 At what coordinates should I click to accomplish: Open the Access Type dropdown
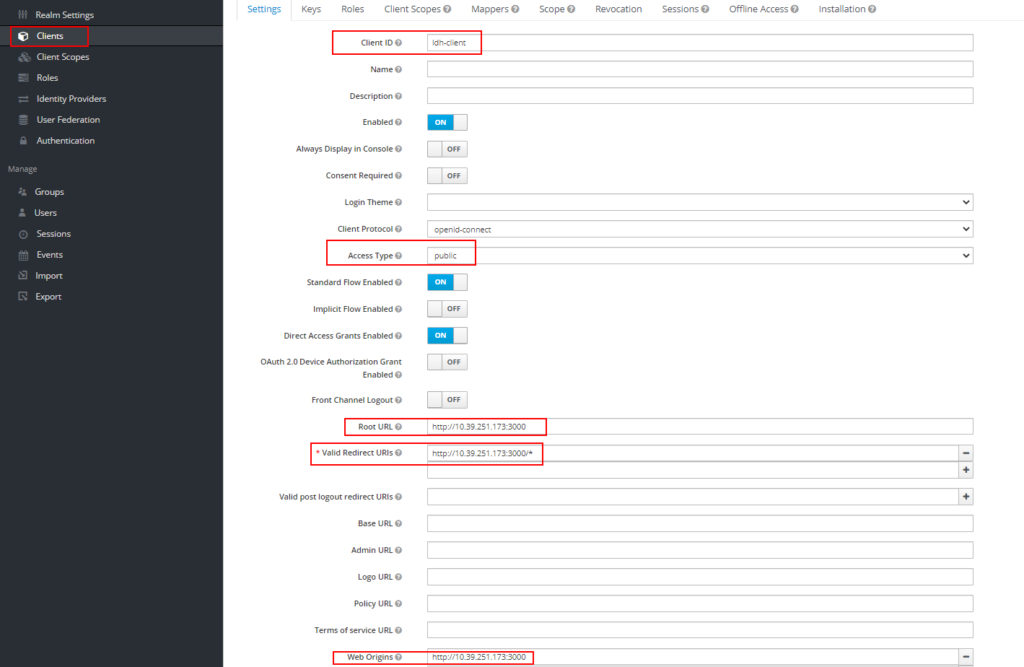click(x=699, y=255)
